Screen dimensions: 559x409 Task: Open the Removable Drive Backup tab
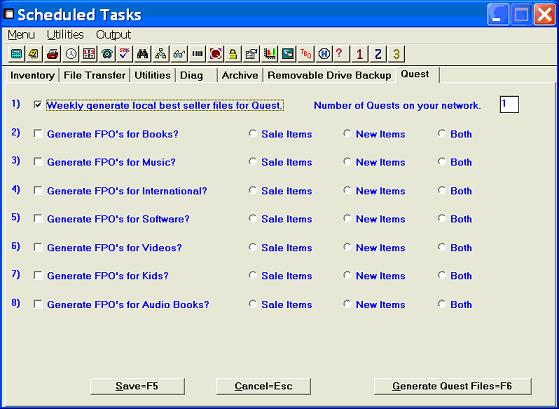pyautogui.click(x=329, y=75)
